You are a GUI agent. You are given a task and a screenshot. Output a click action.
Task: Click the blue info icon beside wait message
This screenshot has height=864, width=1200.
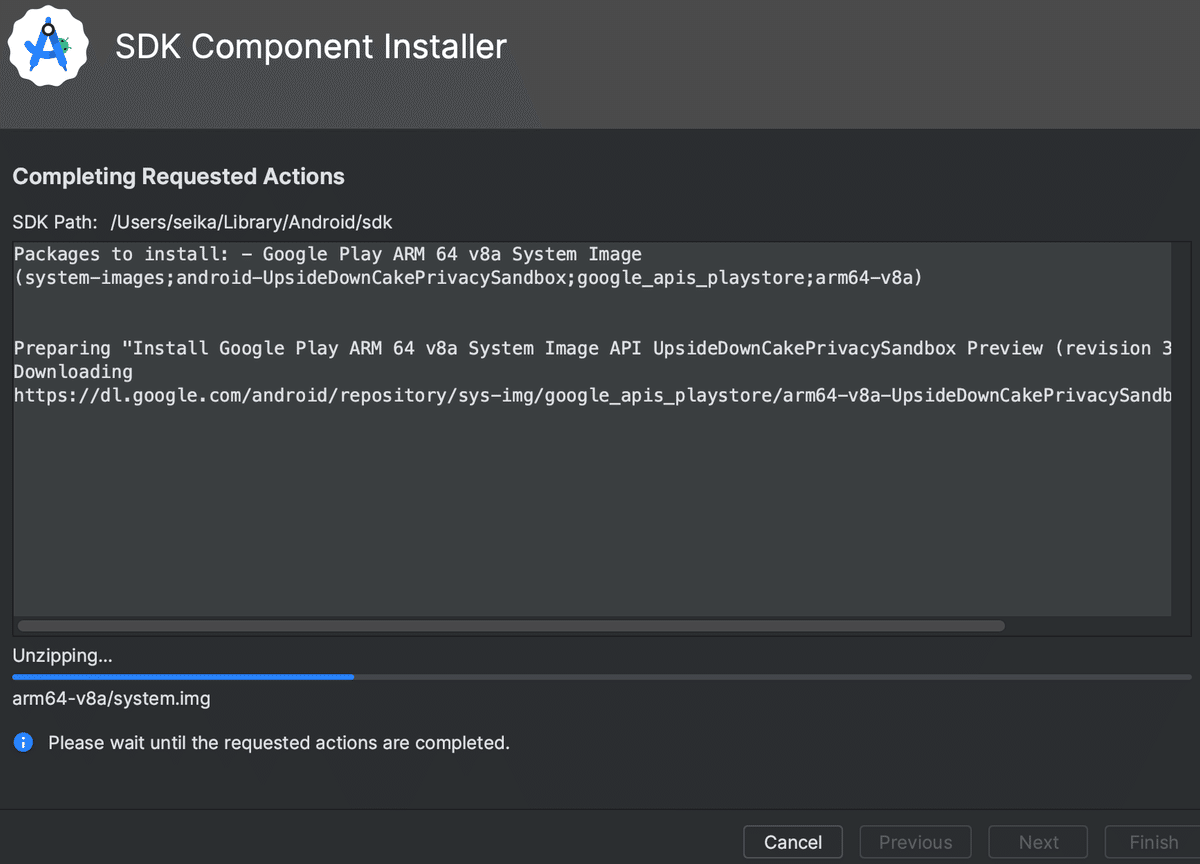click(x=23, y=743)
